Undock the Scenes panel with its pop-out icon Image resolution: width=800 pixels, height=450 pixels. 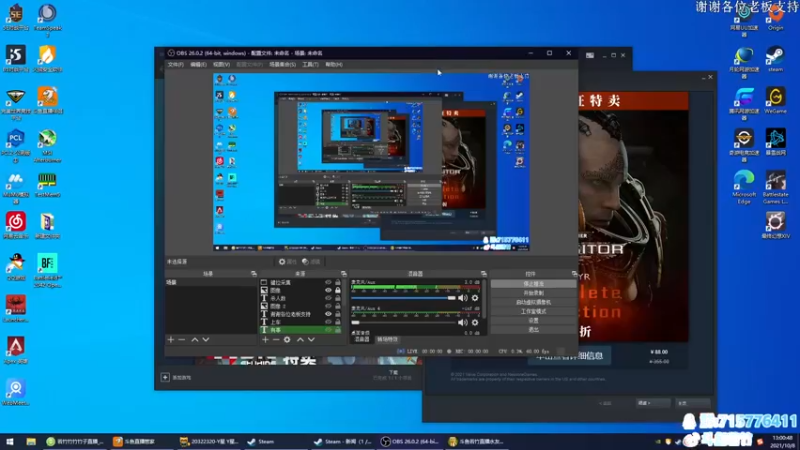click(x=254, y=274)
